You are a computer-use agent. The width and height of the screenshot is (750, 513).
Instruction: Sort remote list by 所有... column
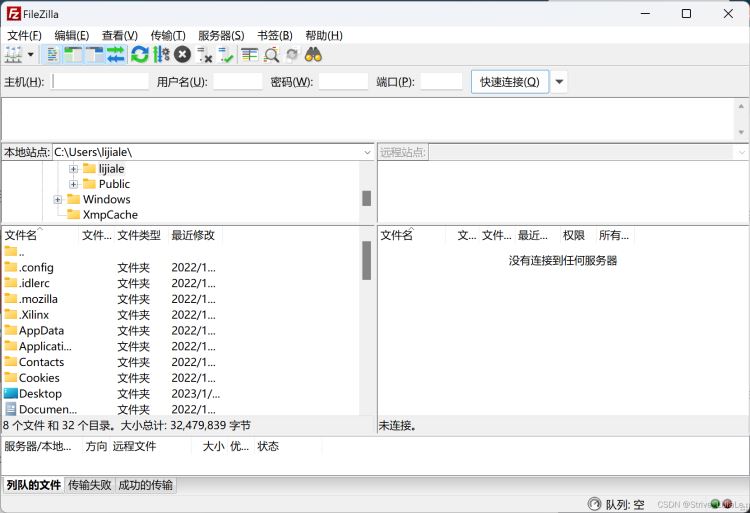pos(614,235)
